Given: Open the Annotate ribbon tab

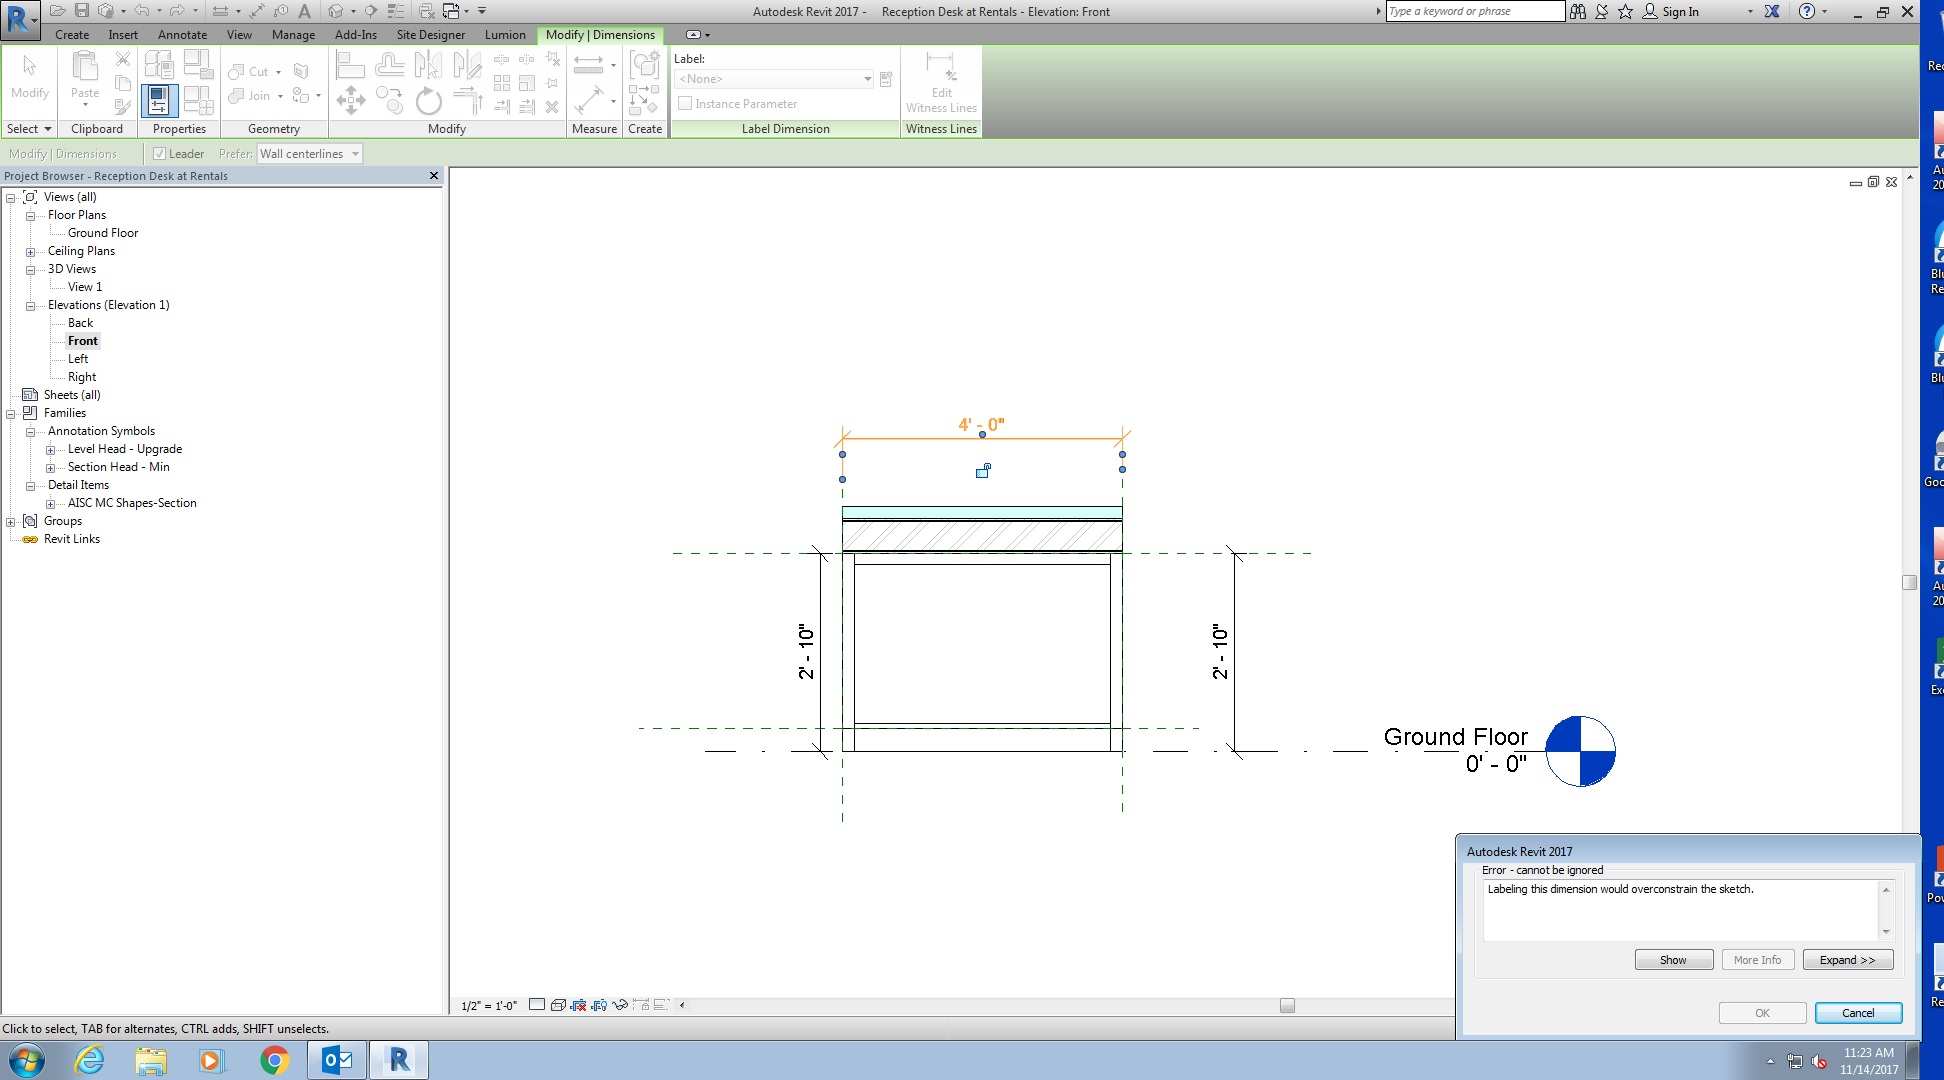Looking at the screenshot, I should point(182,35).
